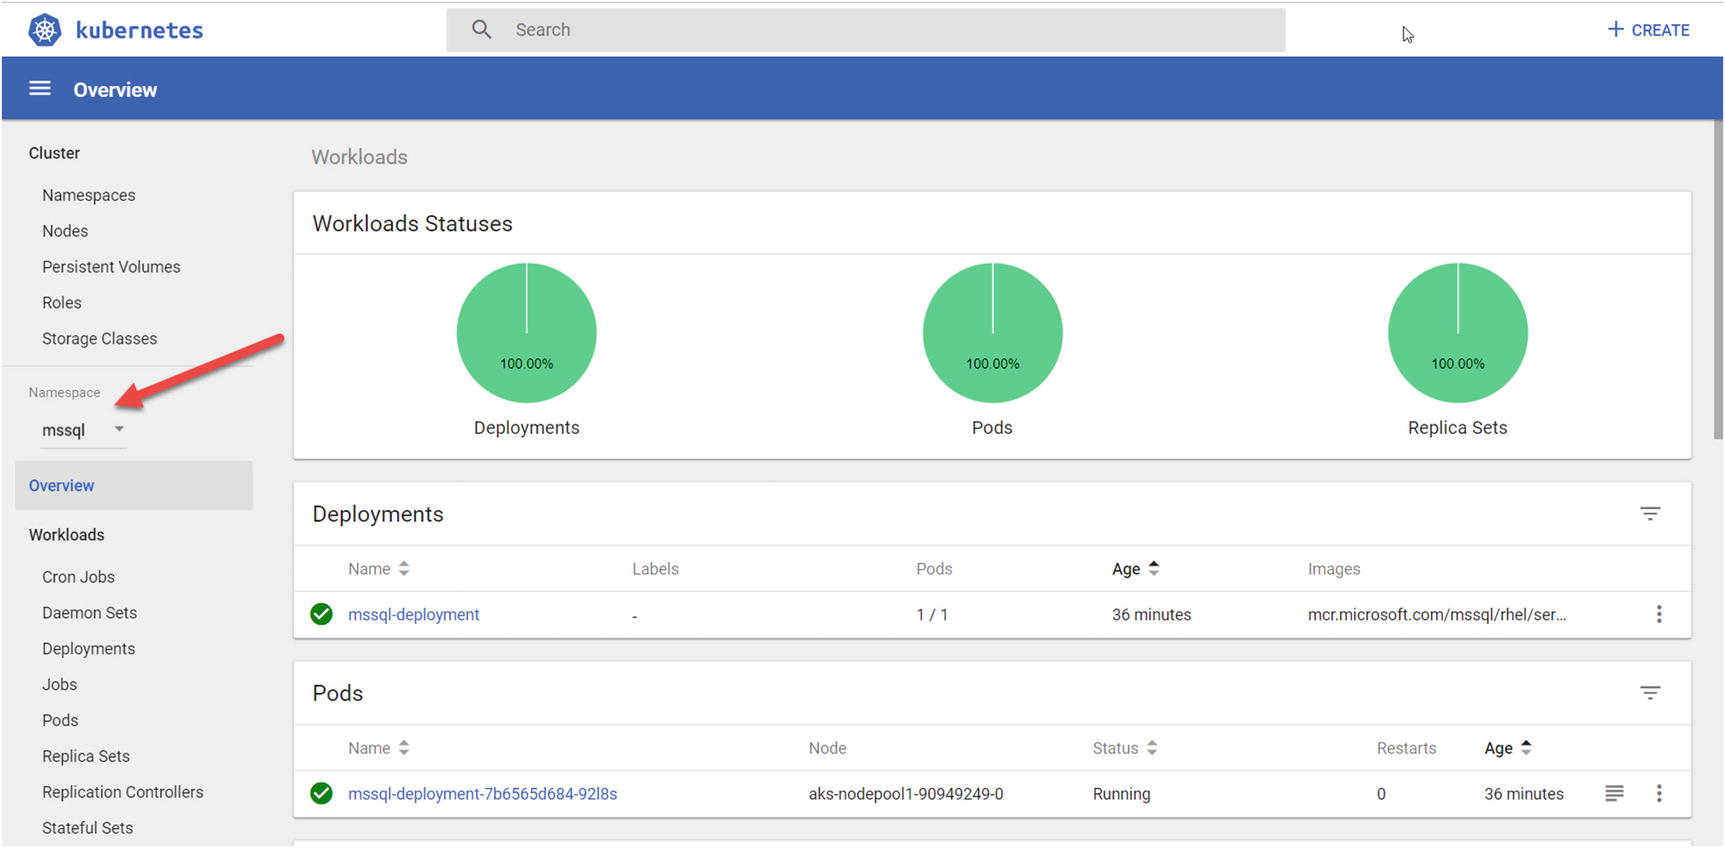Open Pods in the sidebar
The image size is (1725, 848).
60,721
